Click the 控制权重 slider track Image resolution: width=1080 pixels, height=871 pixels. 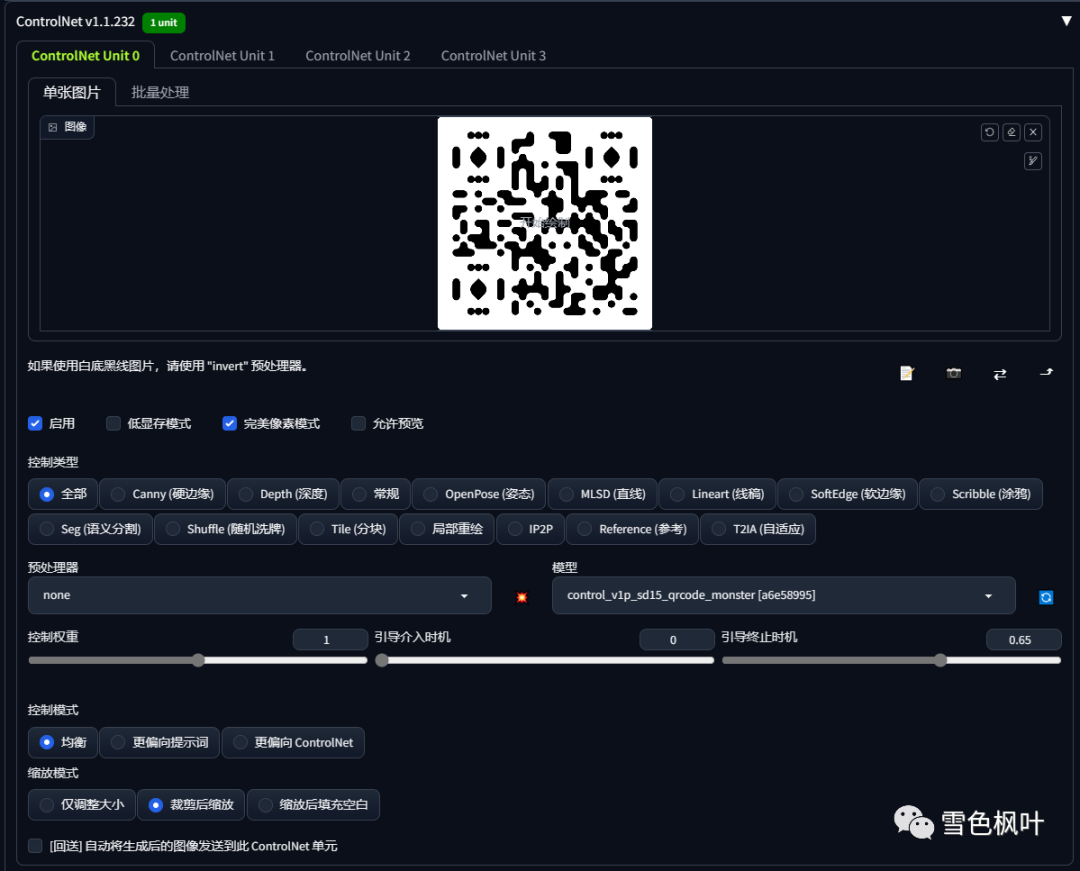click(198, 660)
